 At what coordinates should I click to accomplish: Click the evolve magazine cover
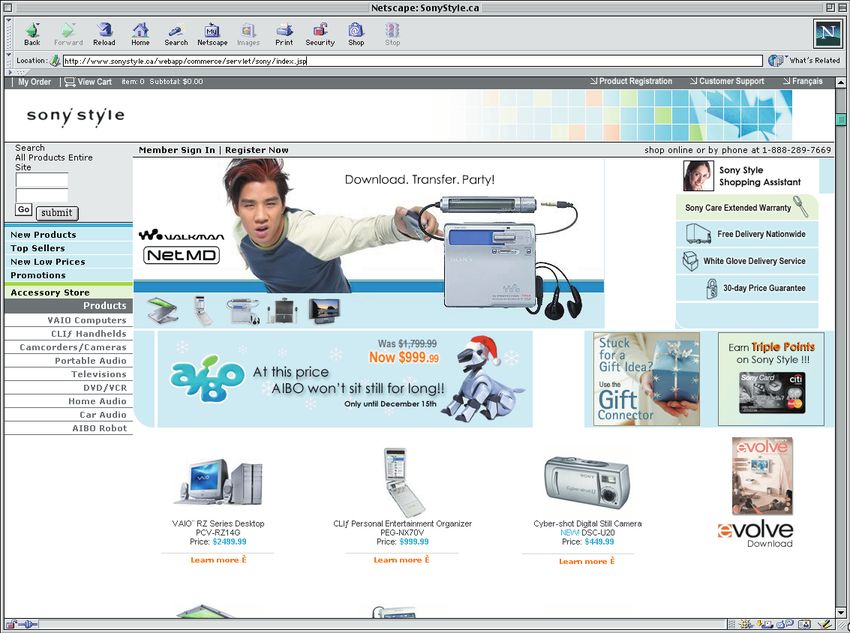[762, 476]
